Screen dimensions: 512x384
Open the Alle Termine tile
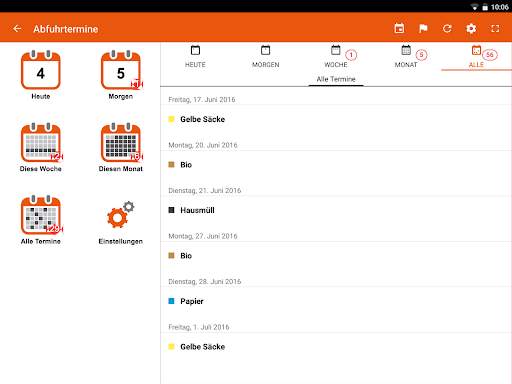point(41,220)
